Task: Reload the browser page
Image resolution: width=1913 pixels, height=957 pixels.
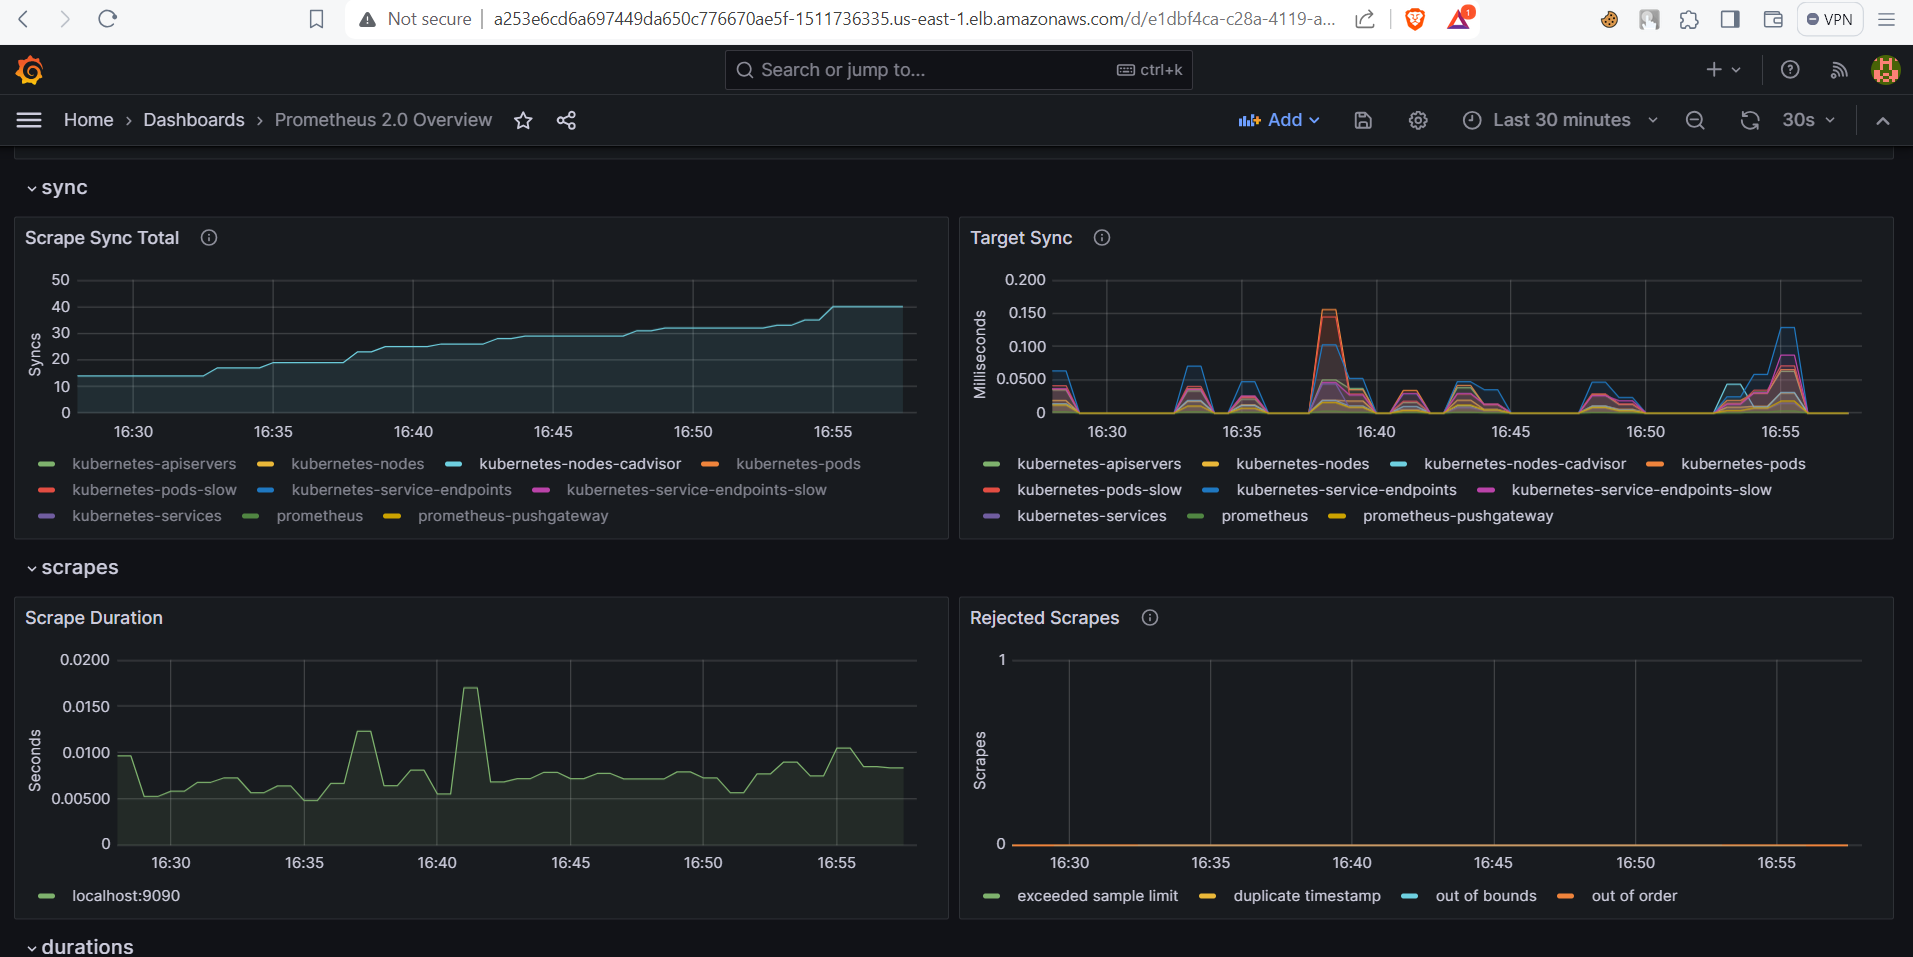Action: coord(108,19)
